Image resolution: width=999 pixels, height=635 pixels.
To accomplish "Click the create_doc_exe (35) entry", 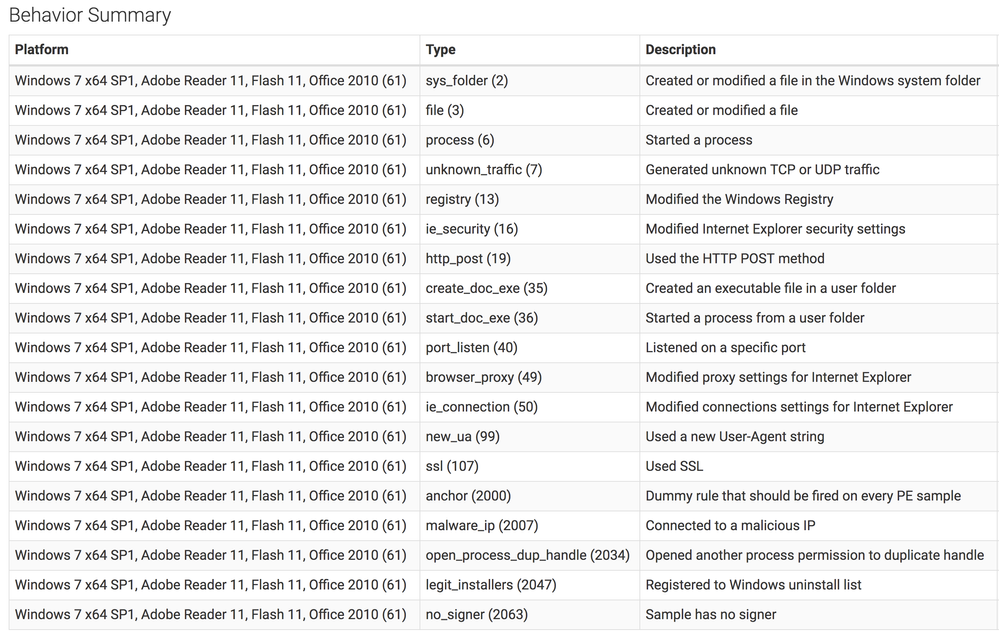I will click(486, 288).
